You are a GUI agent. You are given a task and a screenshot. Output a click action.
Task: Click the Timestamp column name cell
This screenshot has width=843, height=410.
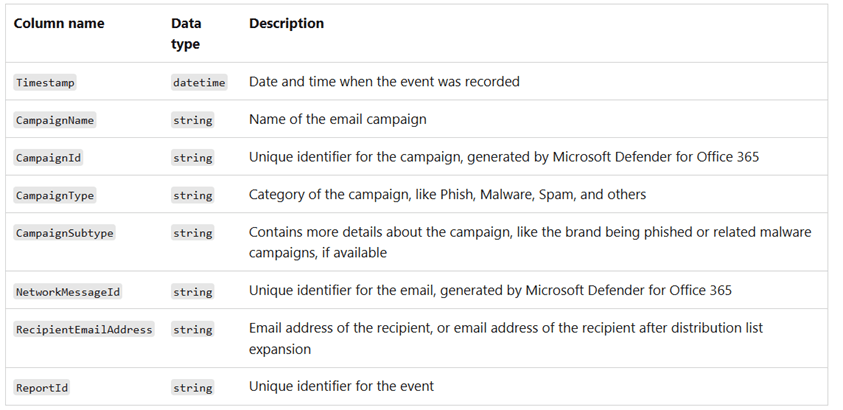(x=45, y=83)
